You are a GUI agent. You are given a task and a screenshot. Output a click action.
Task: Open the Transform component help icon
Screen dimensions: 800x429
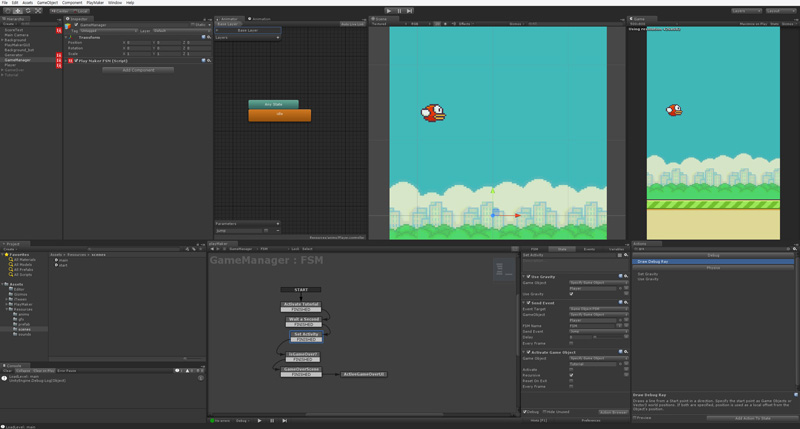click(204, 37)
